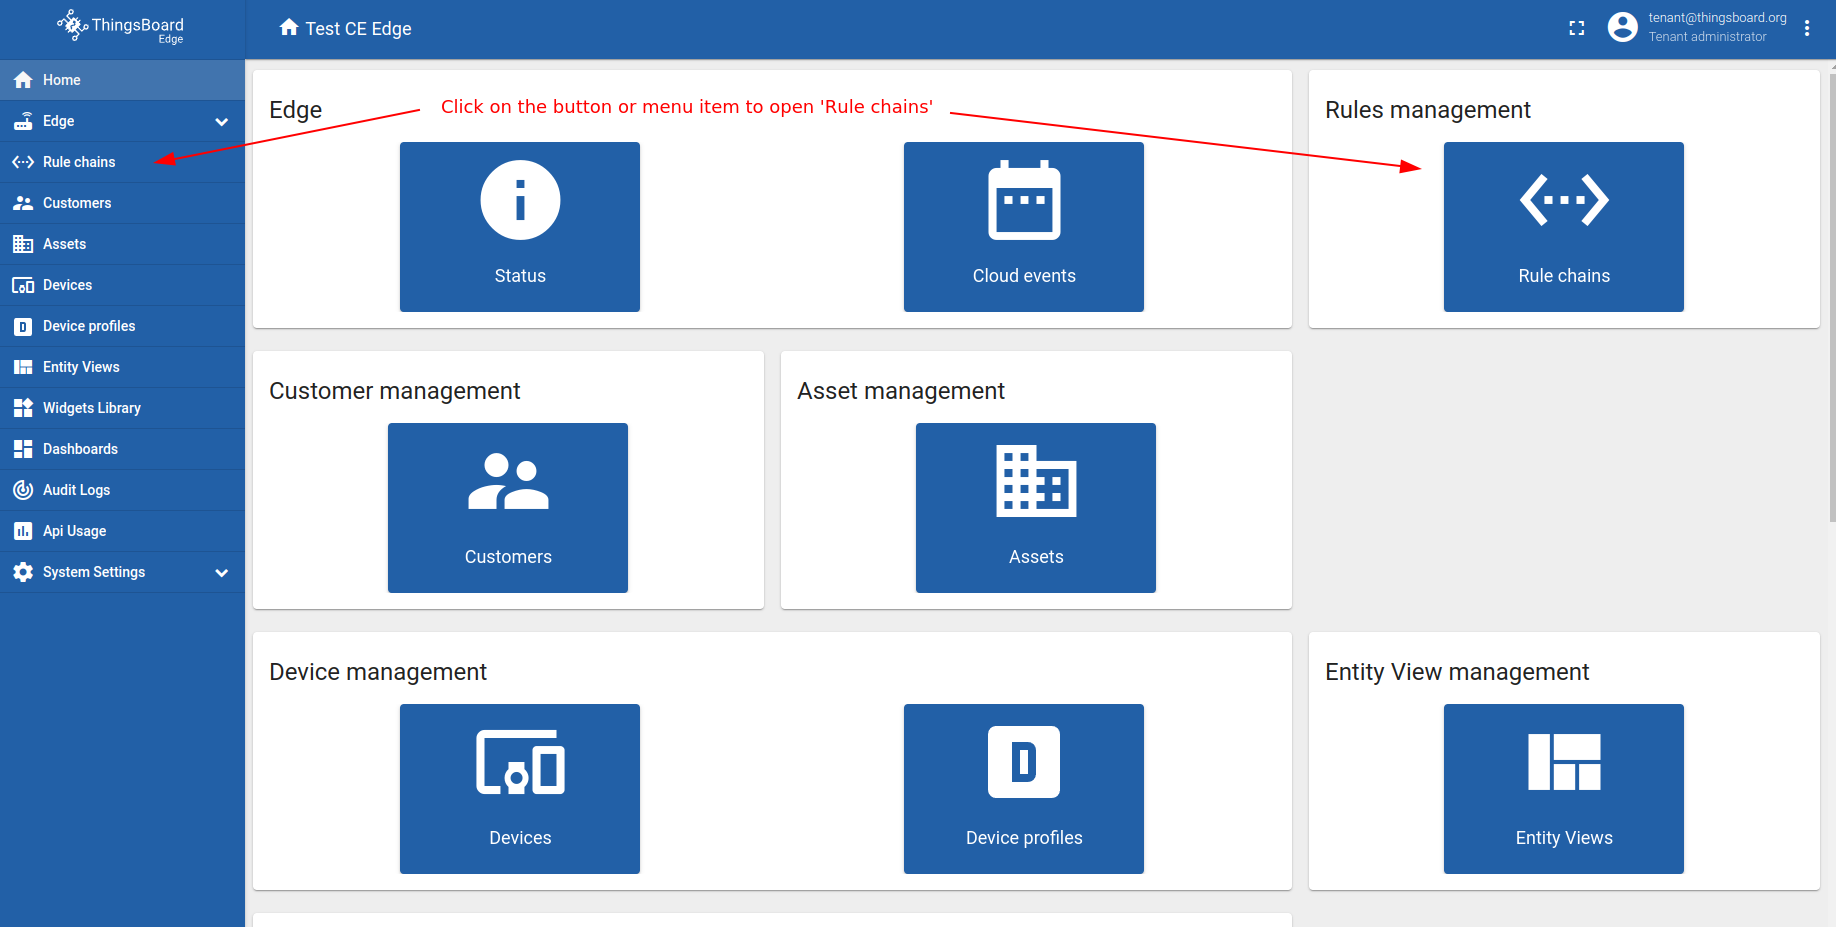This screenshot has height=927, width=1836.
Task: Click the Entity Views icon in sidebar
Action: 23,367
